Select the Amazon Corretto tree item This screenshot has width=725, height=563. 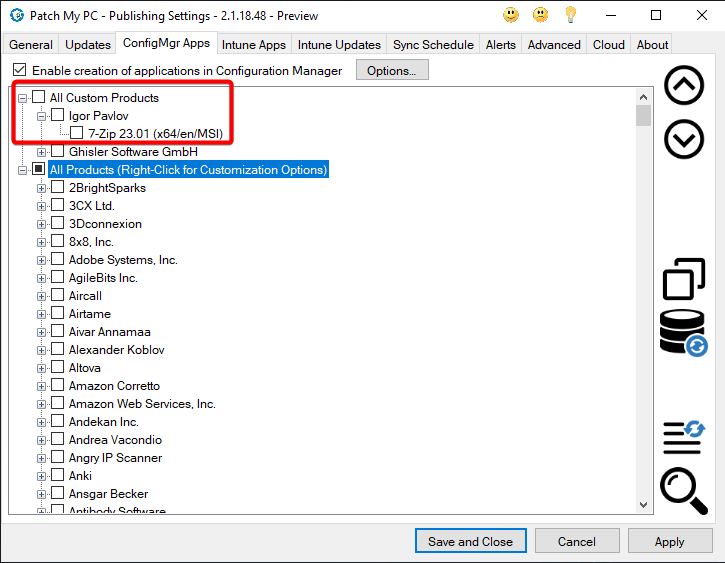pos(114,386)
